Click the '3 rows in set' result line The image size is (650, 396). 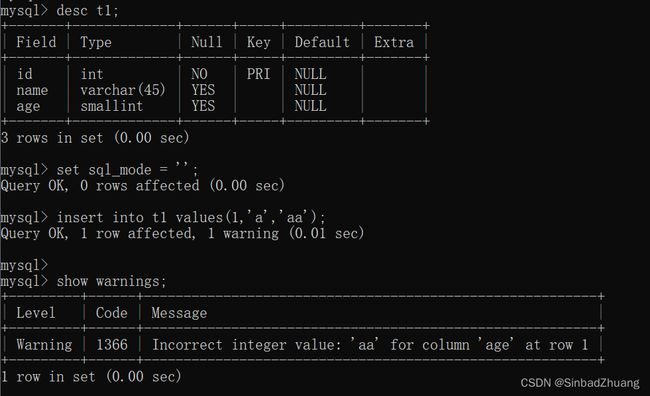(x=95, y=138)
